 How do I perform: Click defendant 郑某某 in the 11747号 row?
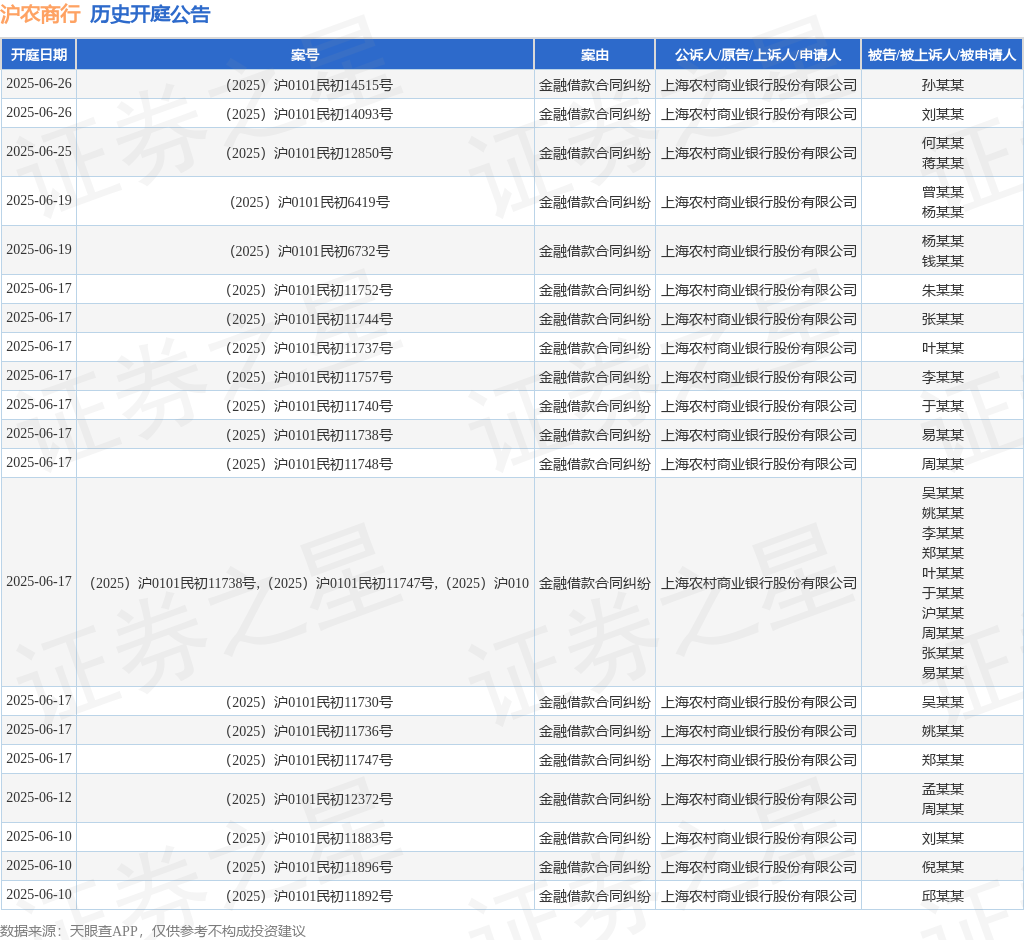[942, 760]
